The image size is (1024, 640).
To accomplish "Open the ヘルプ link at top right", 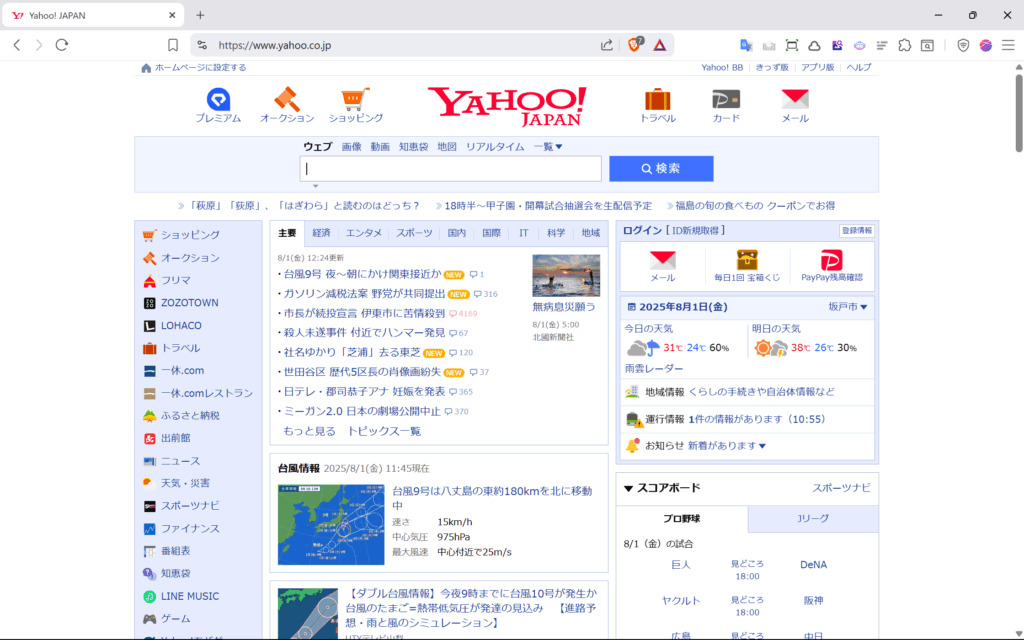I will [x=859, y=67].
